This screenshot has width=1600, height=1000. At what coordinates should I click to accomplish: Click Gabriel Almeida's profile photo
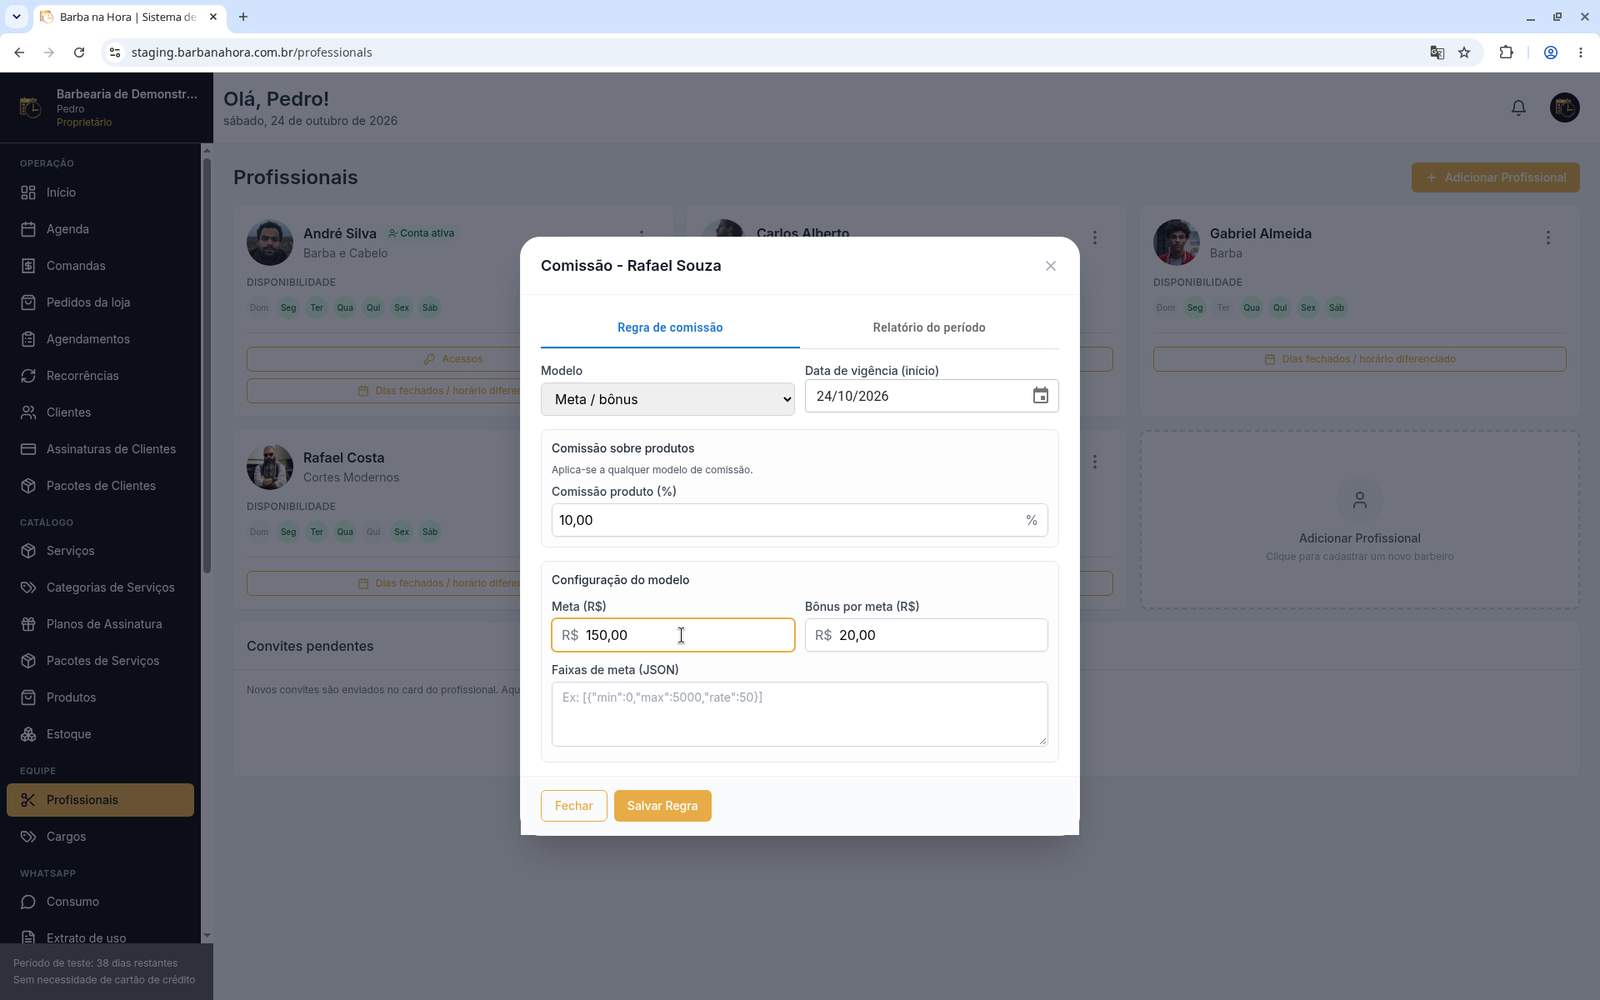[x=1176, y=242]
